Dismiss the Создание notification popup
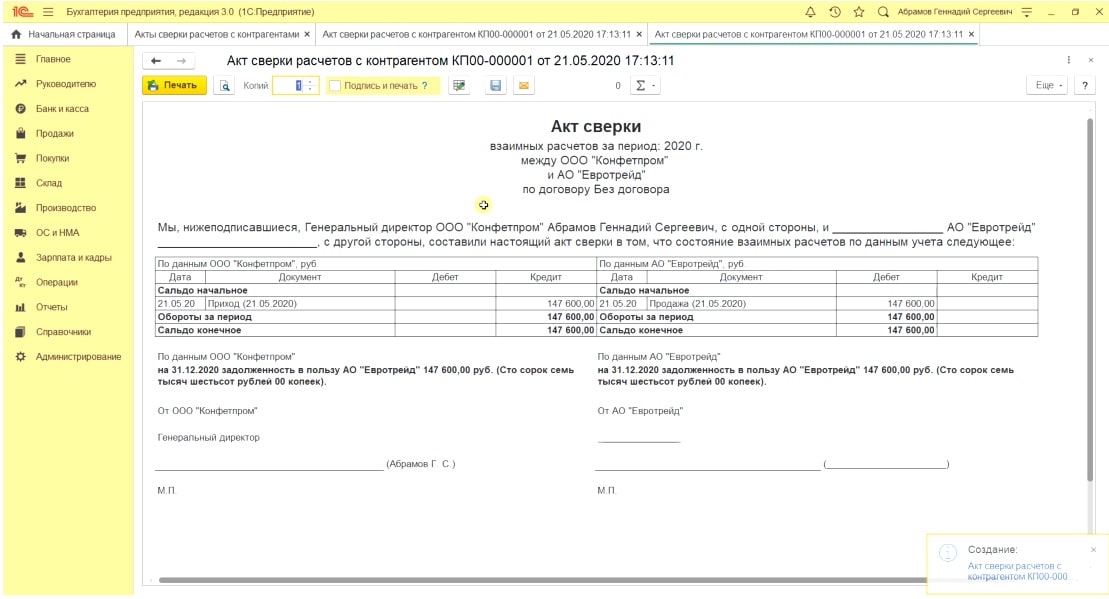 [x=1093, y=549]
